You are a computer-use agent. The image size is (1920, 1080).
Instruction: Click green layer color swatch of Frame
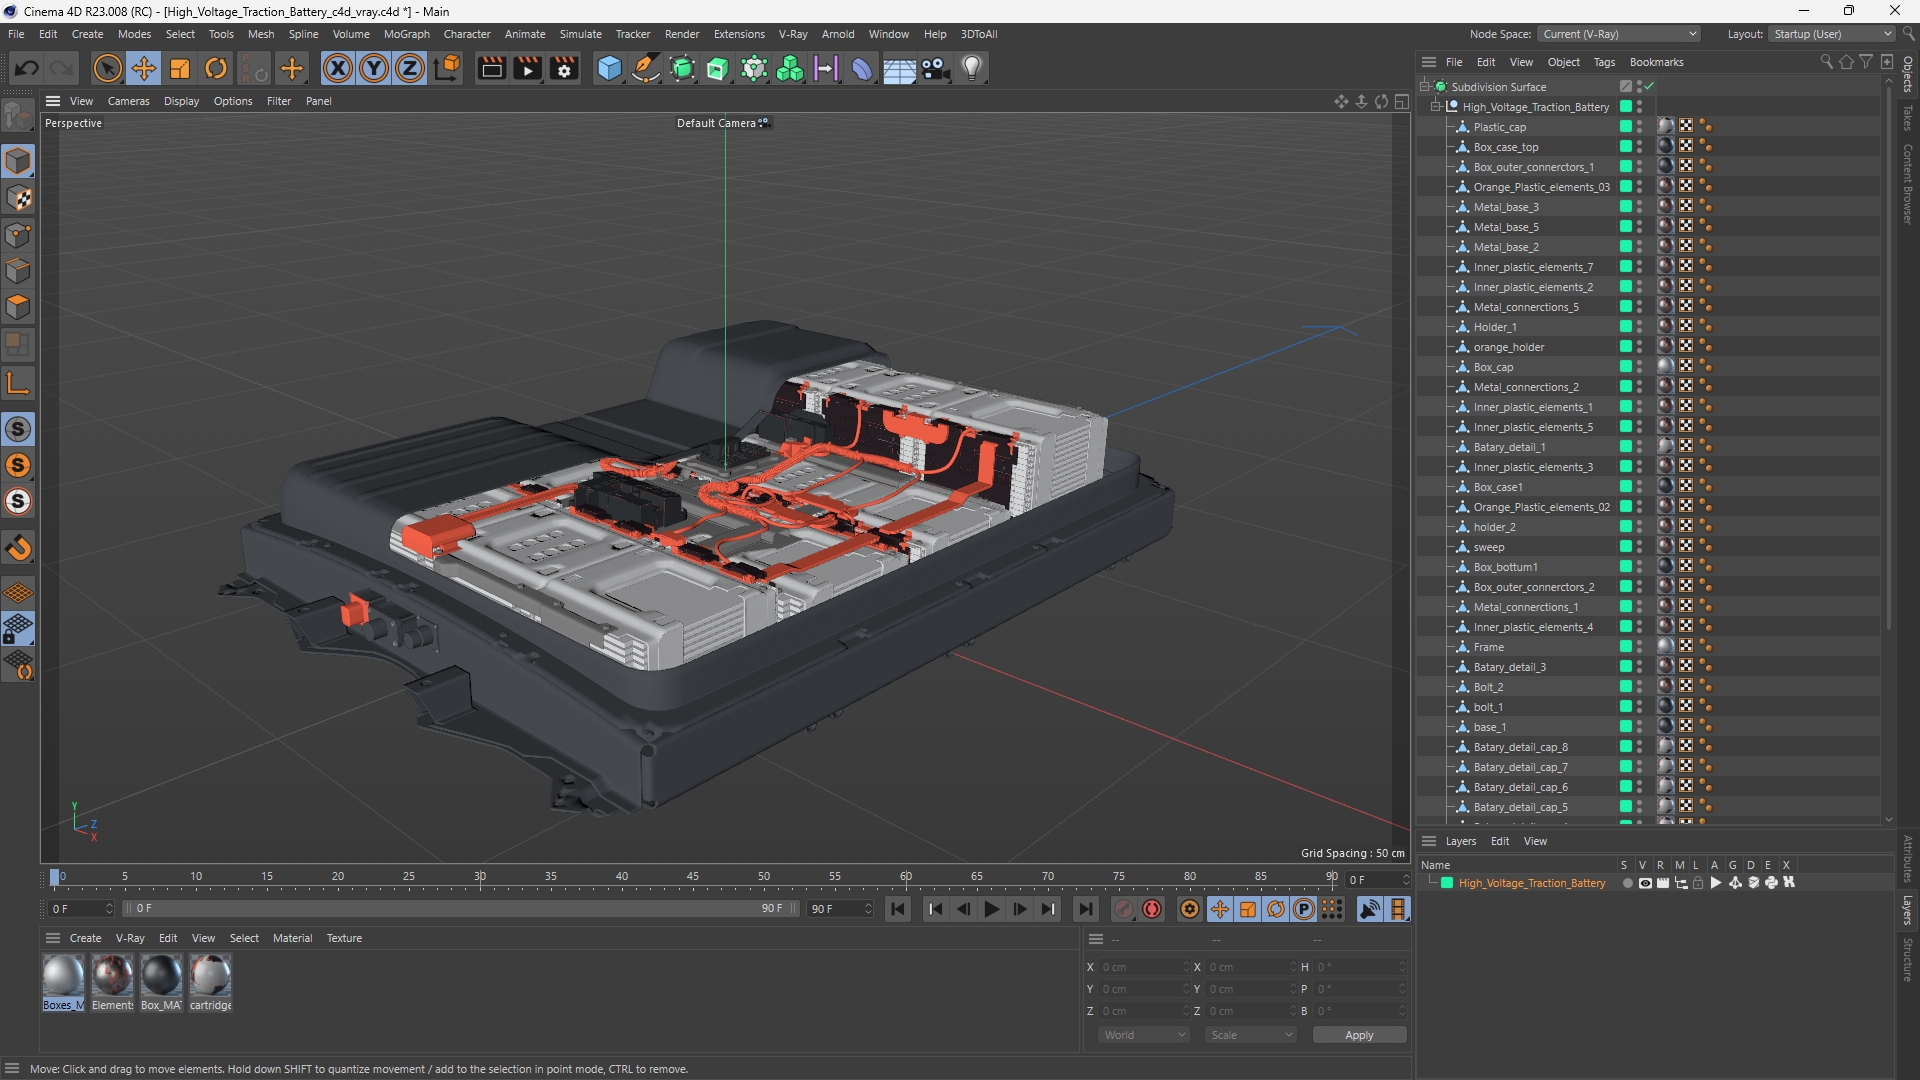point(1626,647)
